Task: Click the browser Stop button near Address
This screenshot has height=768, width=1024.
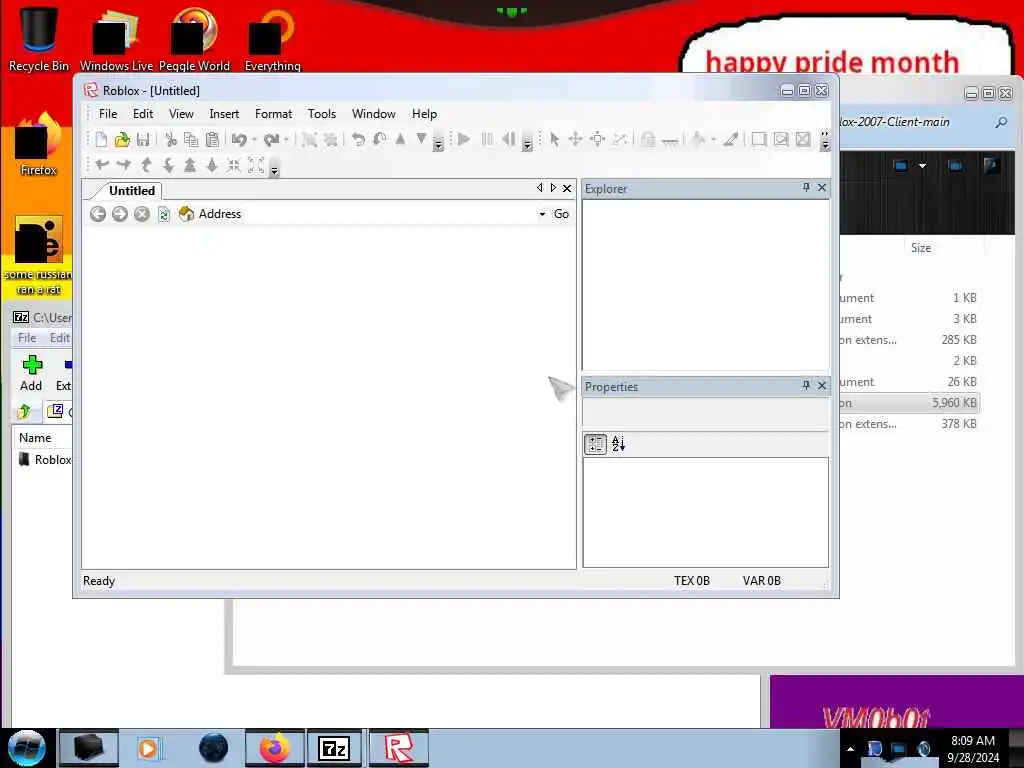Action: pyautogui.click(x=142, y=214)
